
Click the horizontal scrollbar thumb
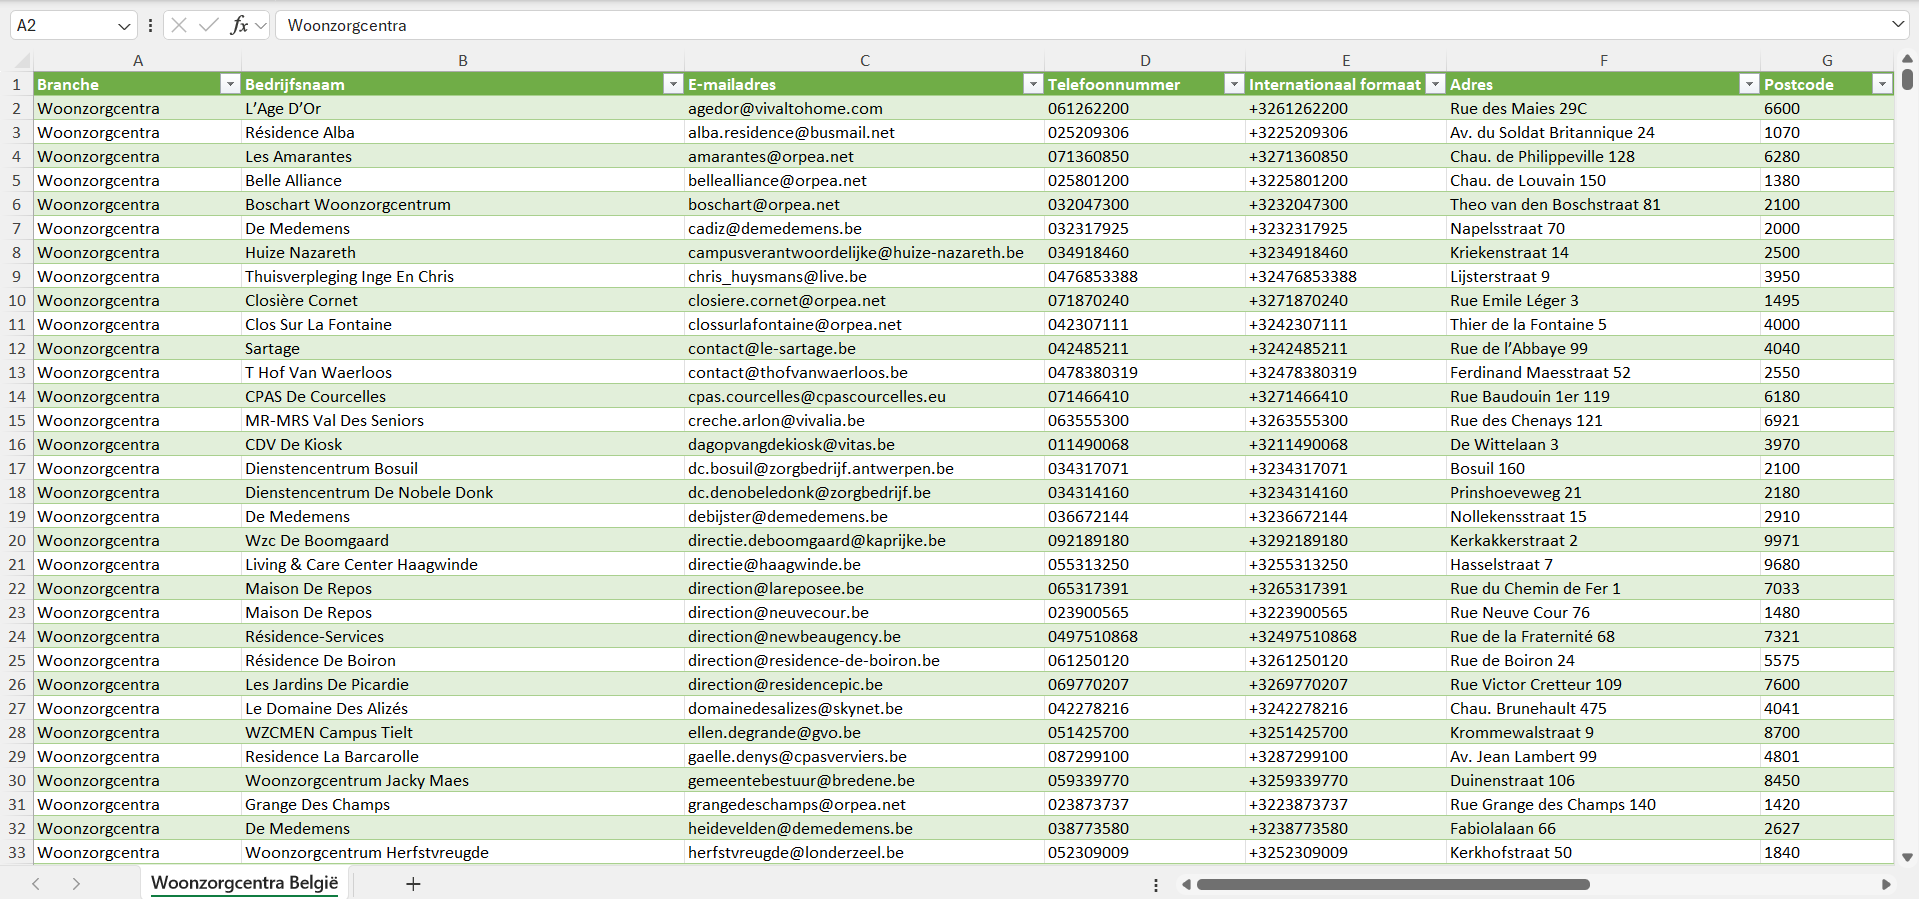click(1392, 884)
